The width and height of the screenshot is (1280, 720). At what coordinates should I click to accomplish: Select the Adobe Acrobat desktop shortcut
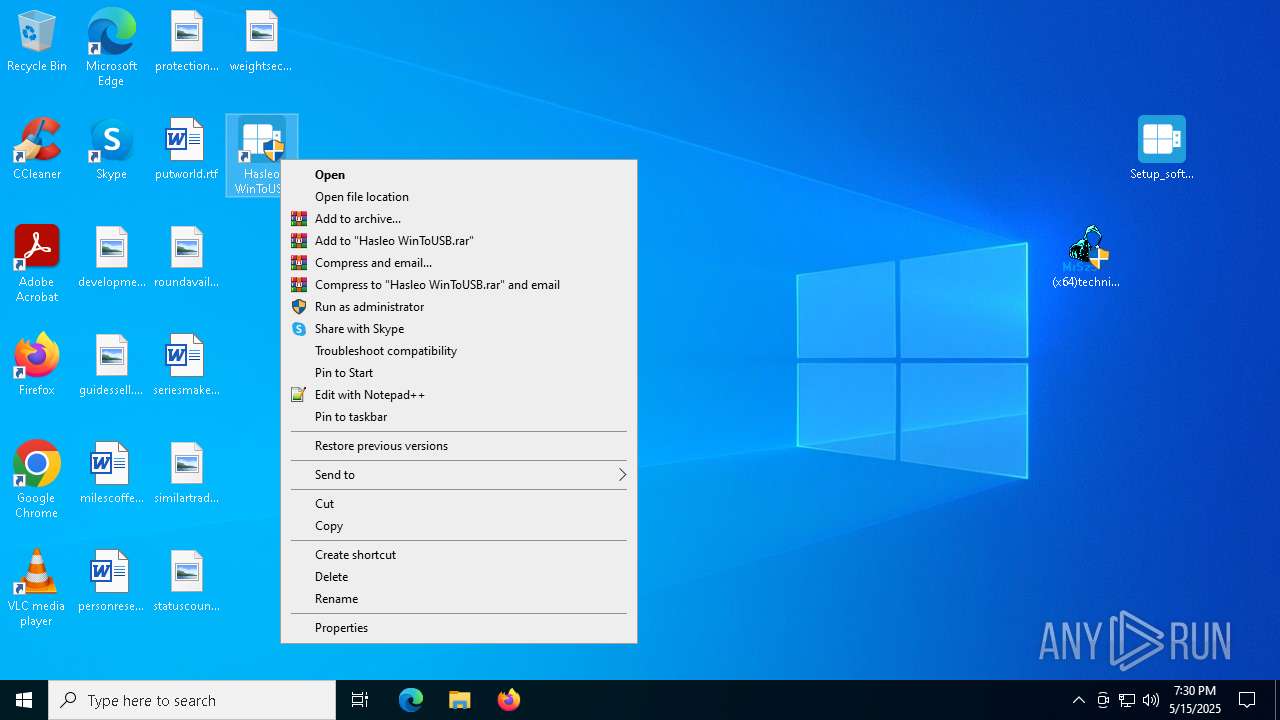pos(37,264)
